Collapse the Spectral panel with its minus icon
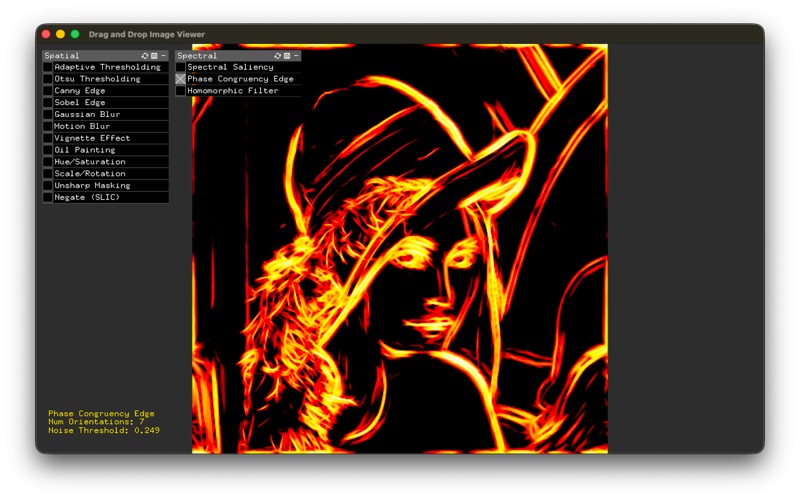800x500 pixels. pos(296,56)
